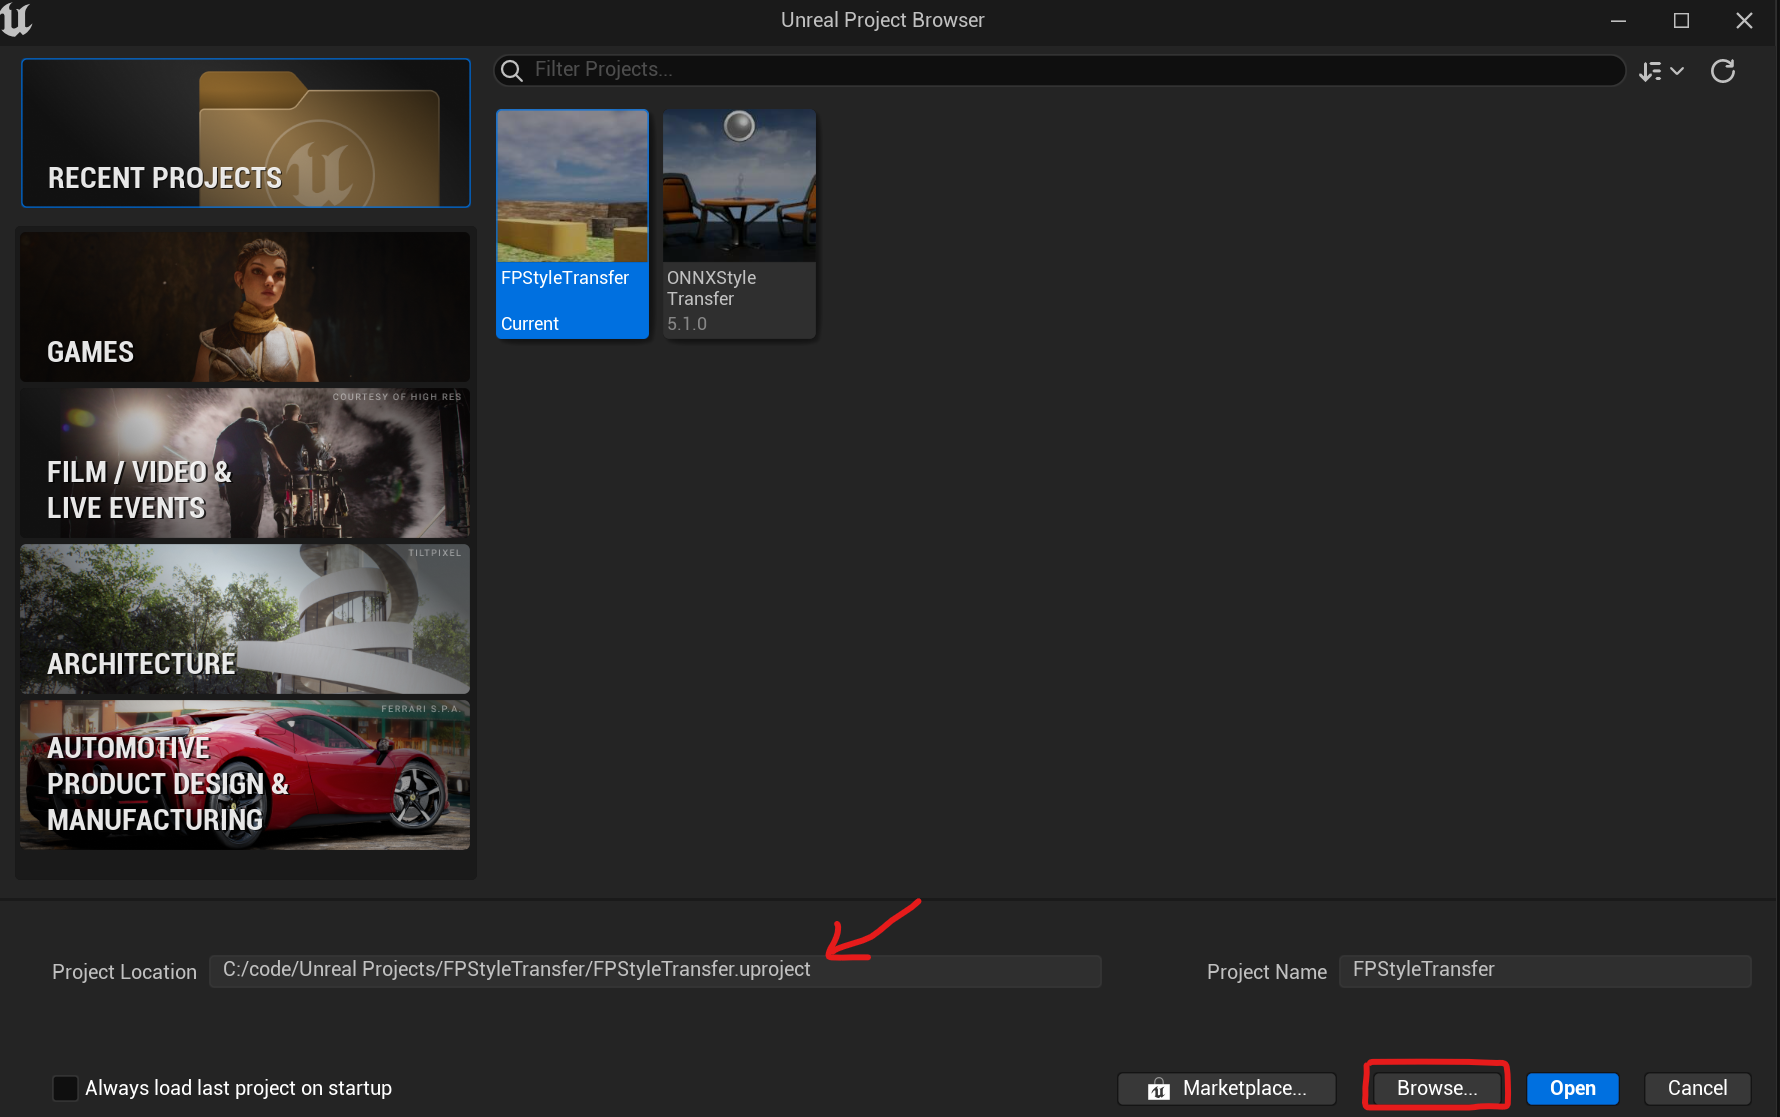Click the Marketplace shopping bag icon
The height and width of the screenshot is (1117, 1780).
pyautogui.click(x=1159, y=1089)
